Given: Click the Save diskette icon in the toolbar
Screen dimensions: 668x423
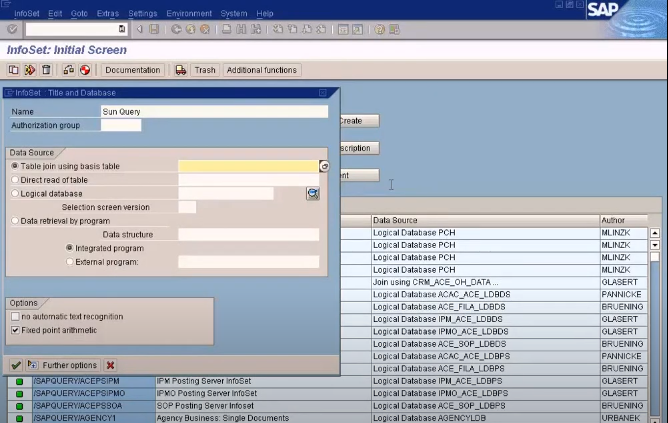Looking at the screenshot, I should [x=154, y=29].
